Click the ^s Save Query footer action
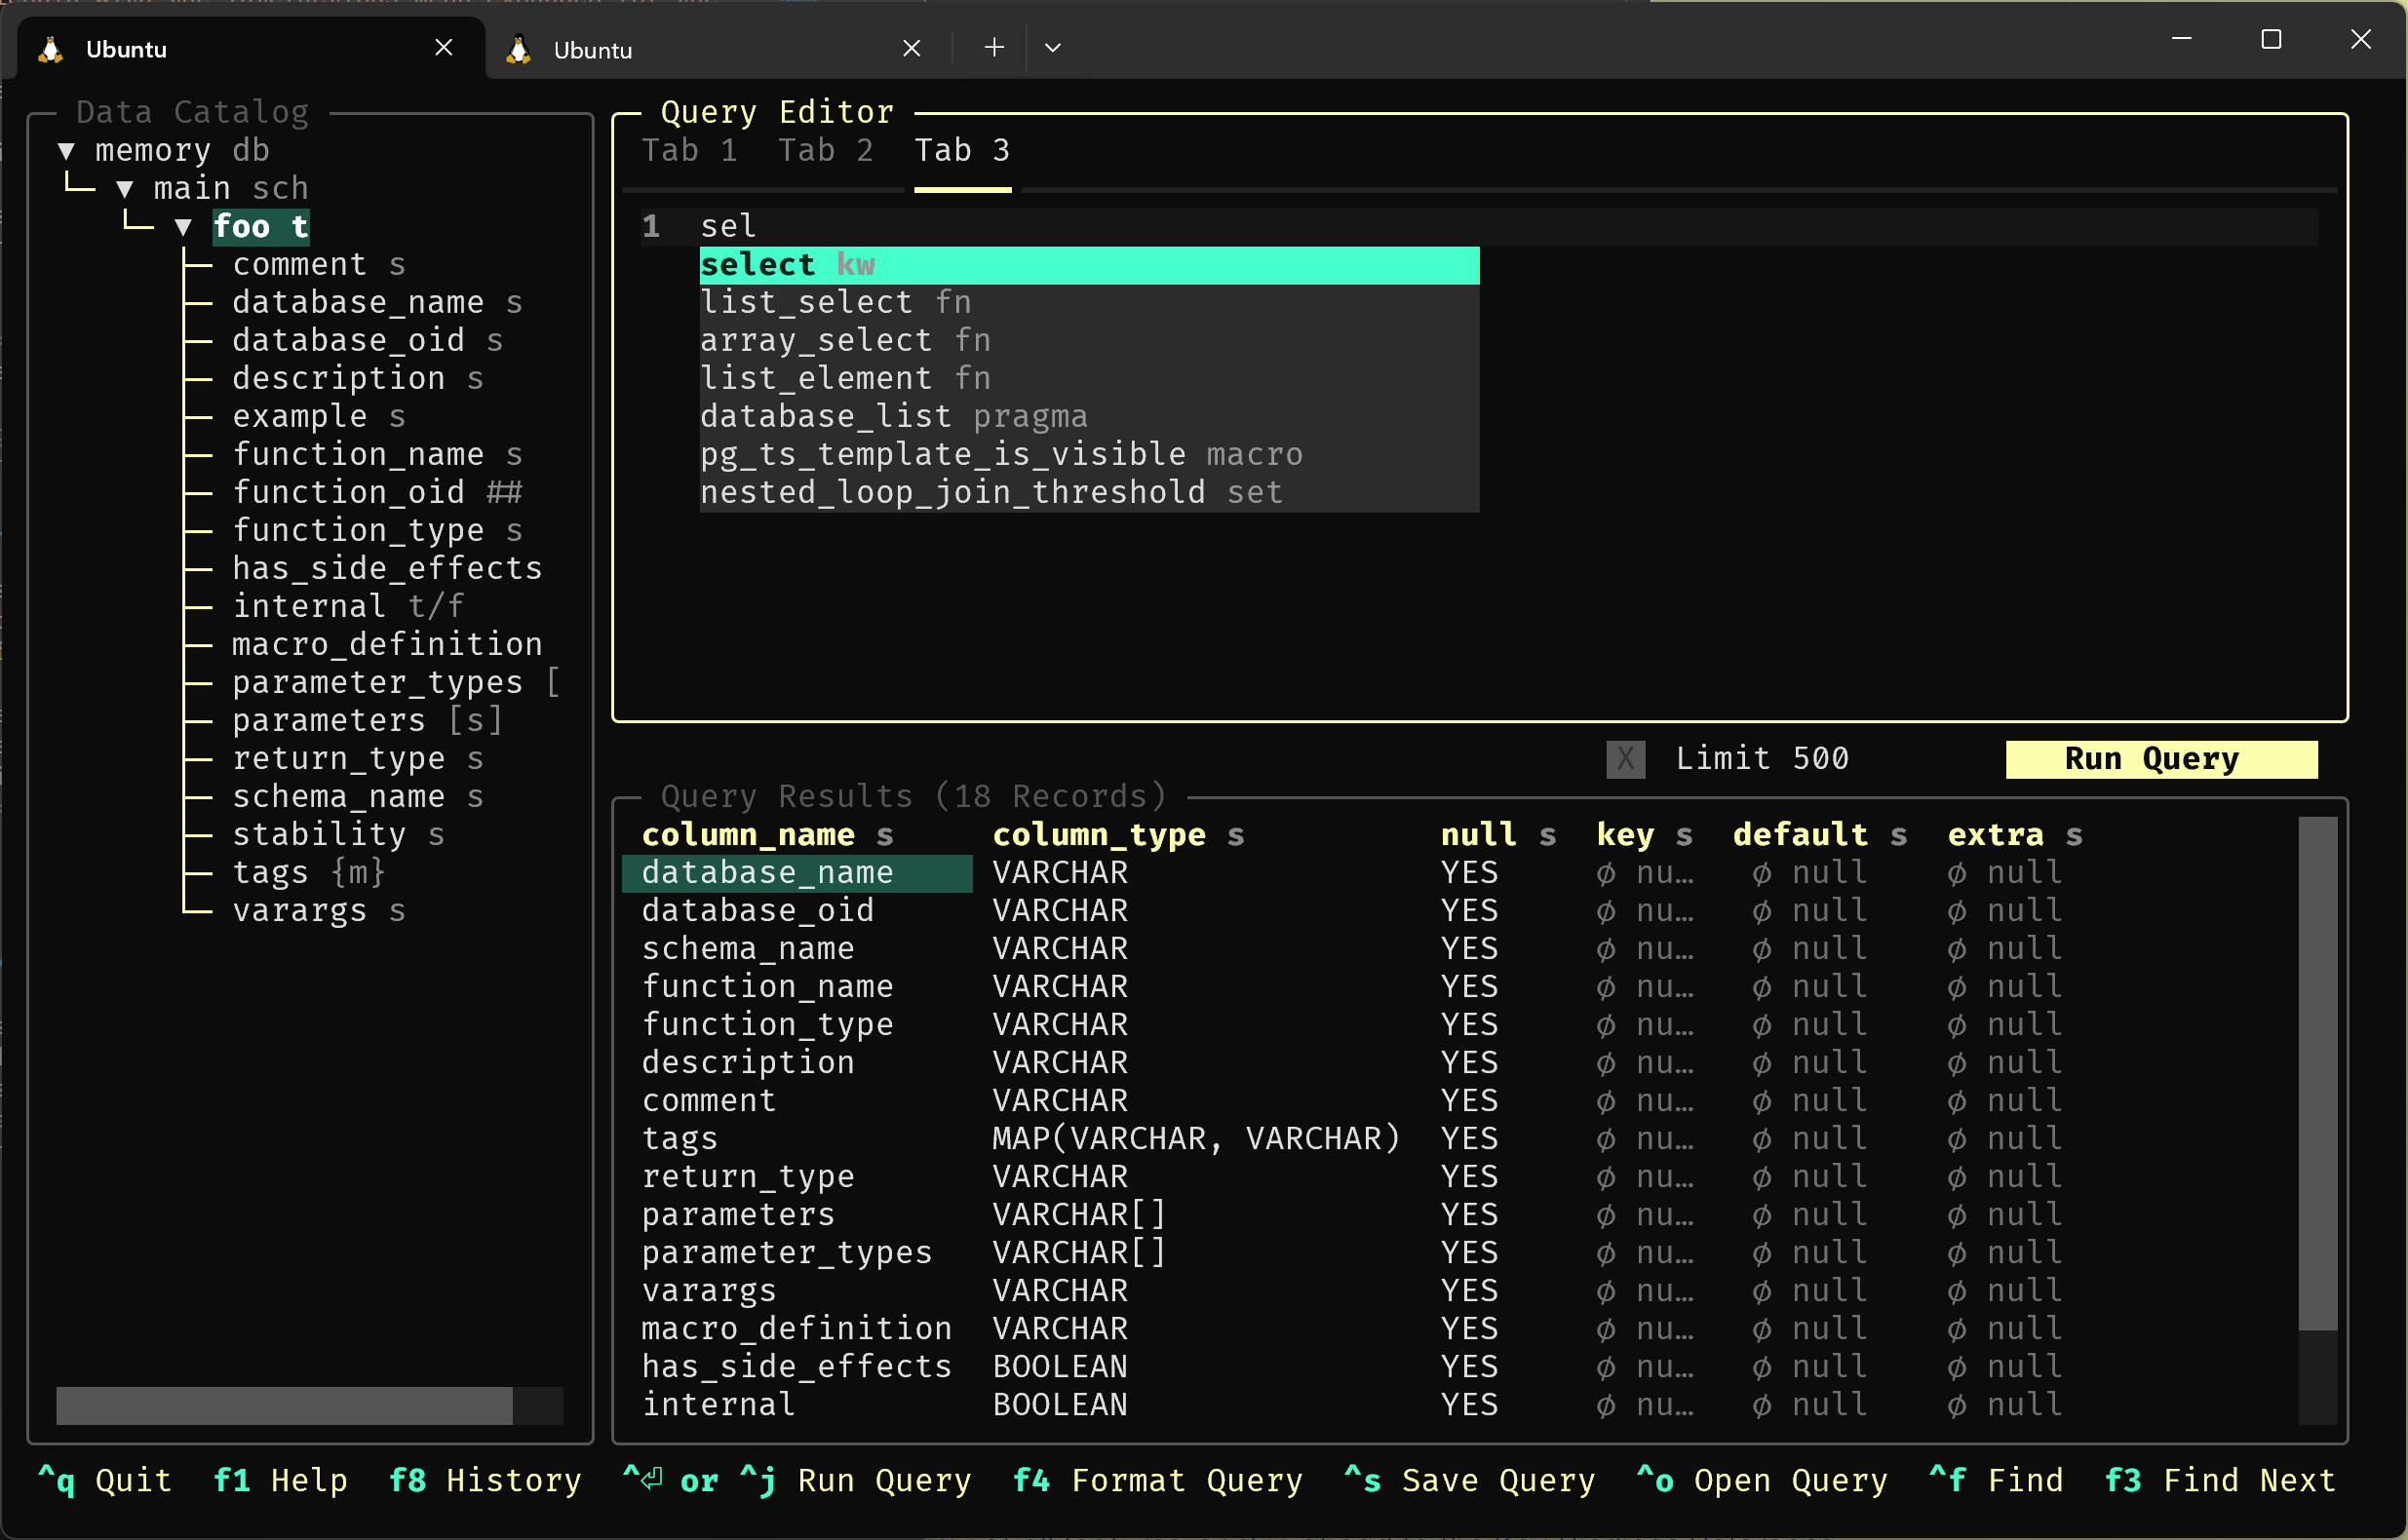Screen dimensions: 2408x1540 pos(1470,1481)
